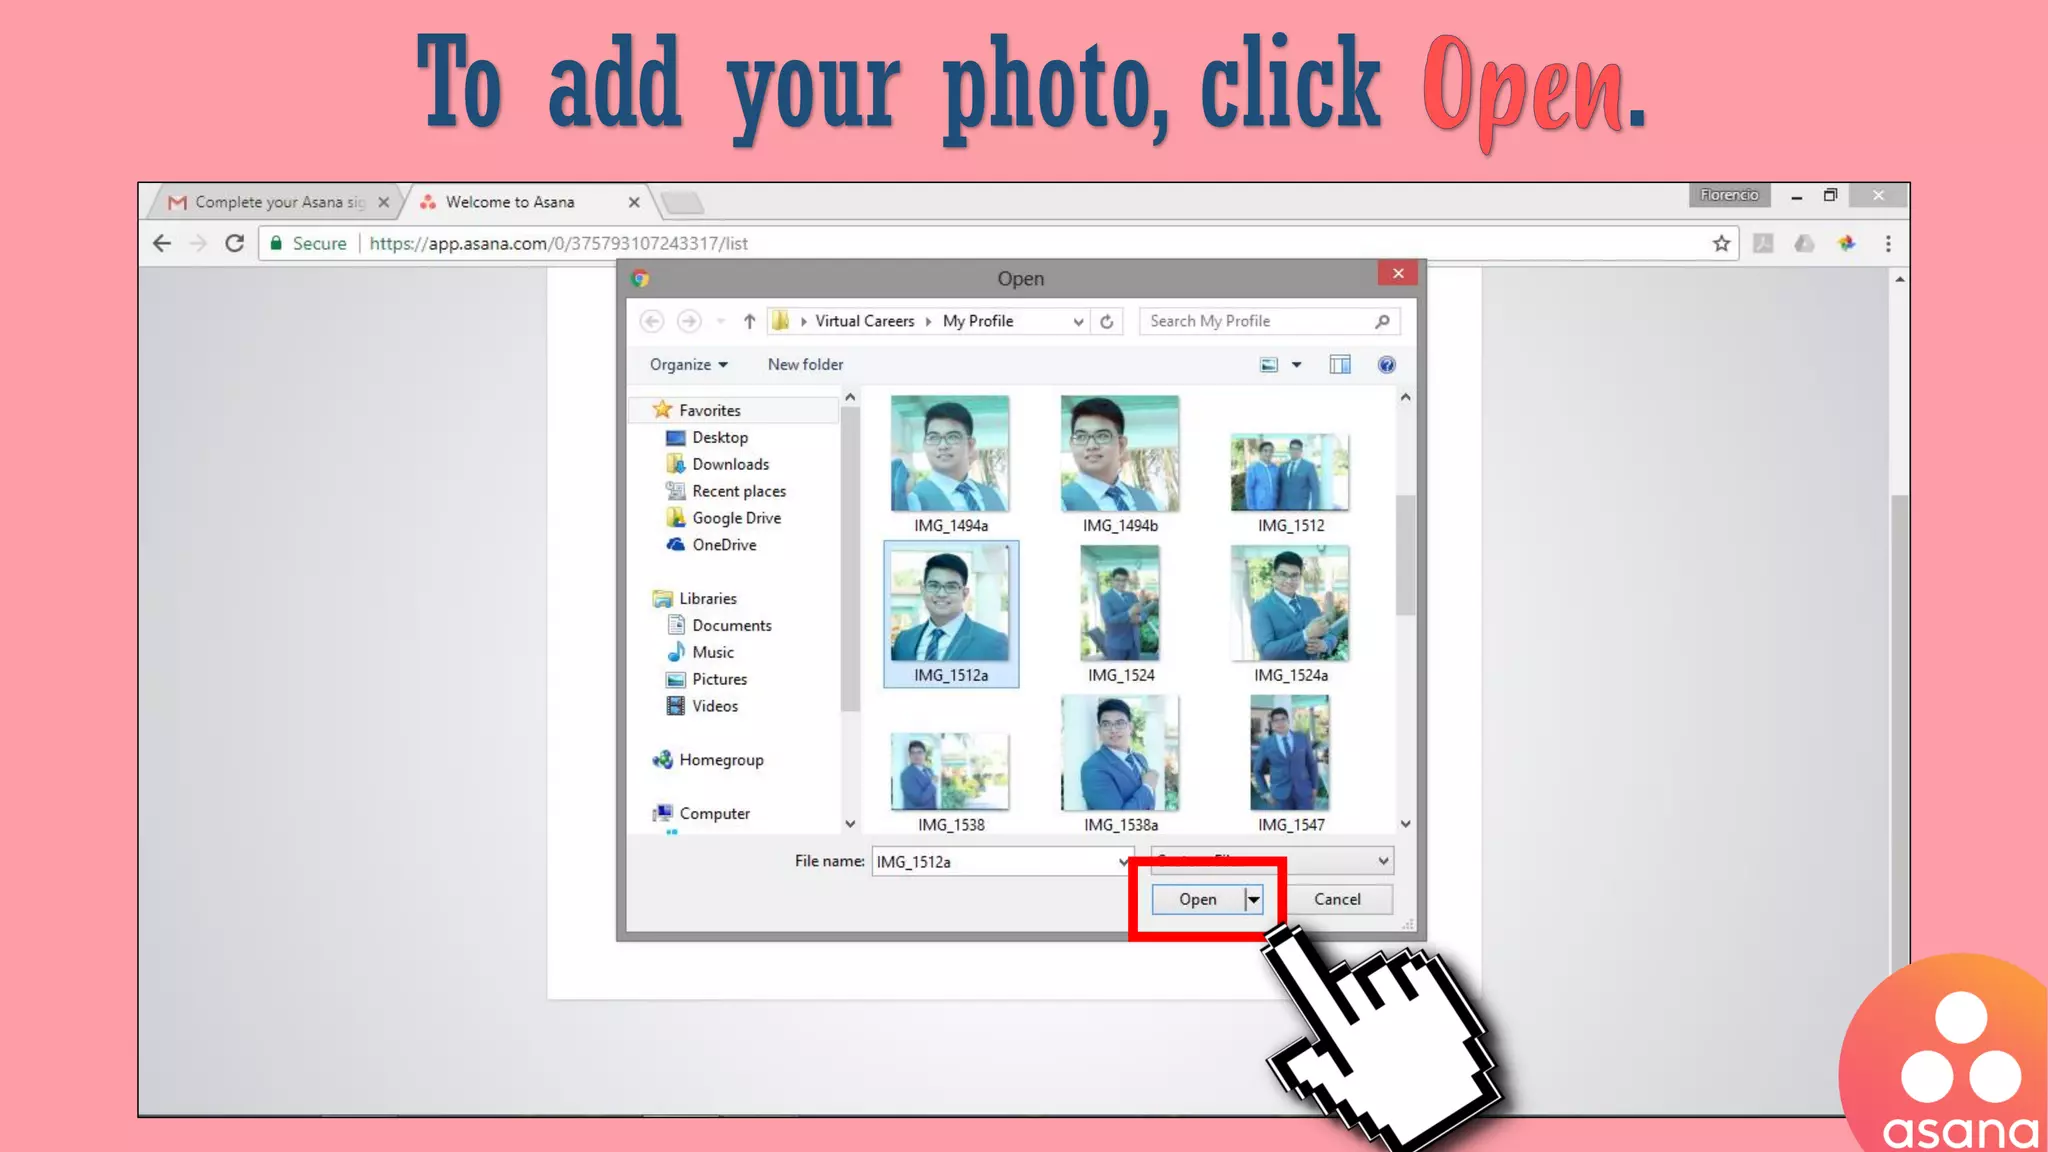Click the Chrome address bar URL
The height and width of the screenshot is (1152, 2048).
pyautogui.click(x=558, y=243)
